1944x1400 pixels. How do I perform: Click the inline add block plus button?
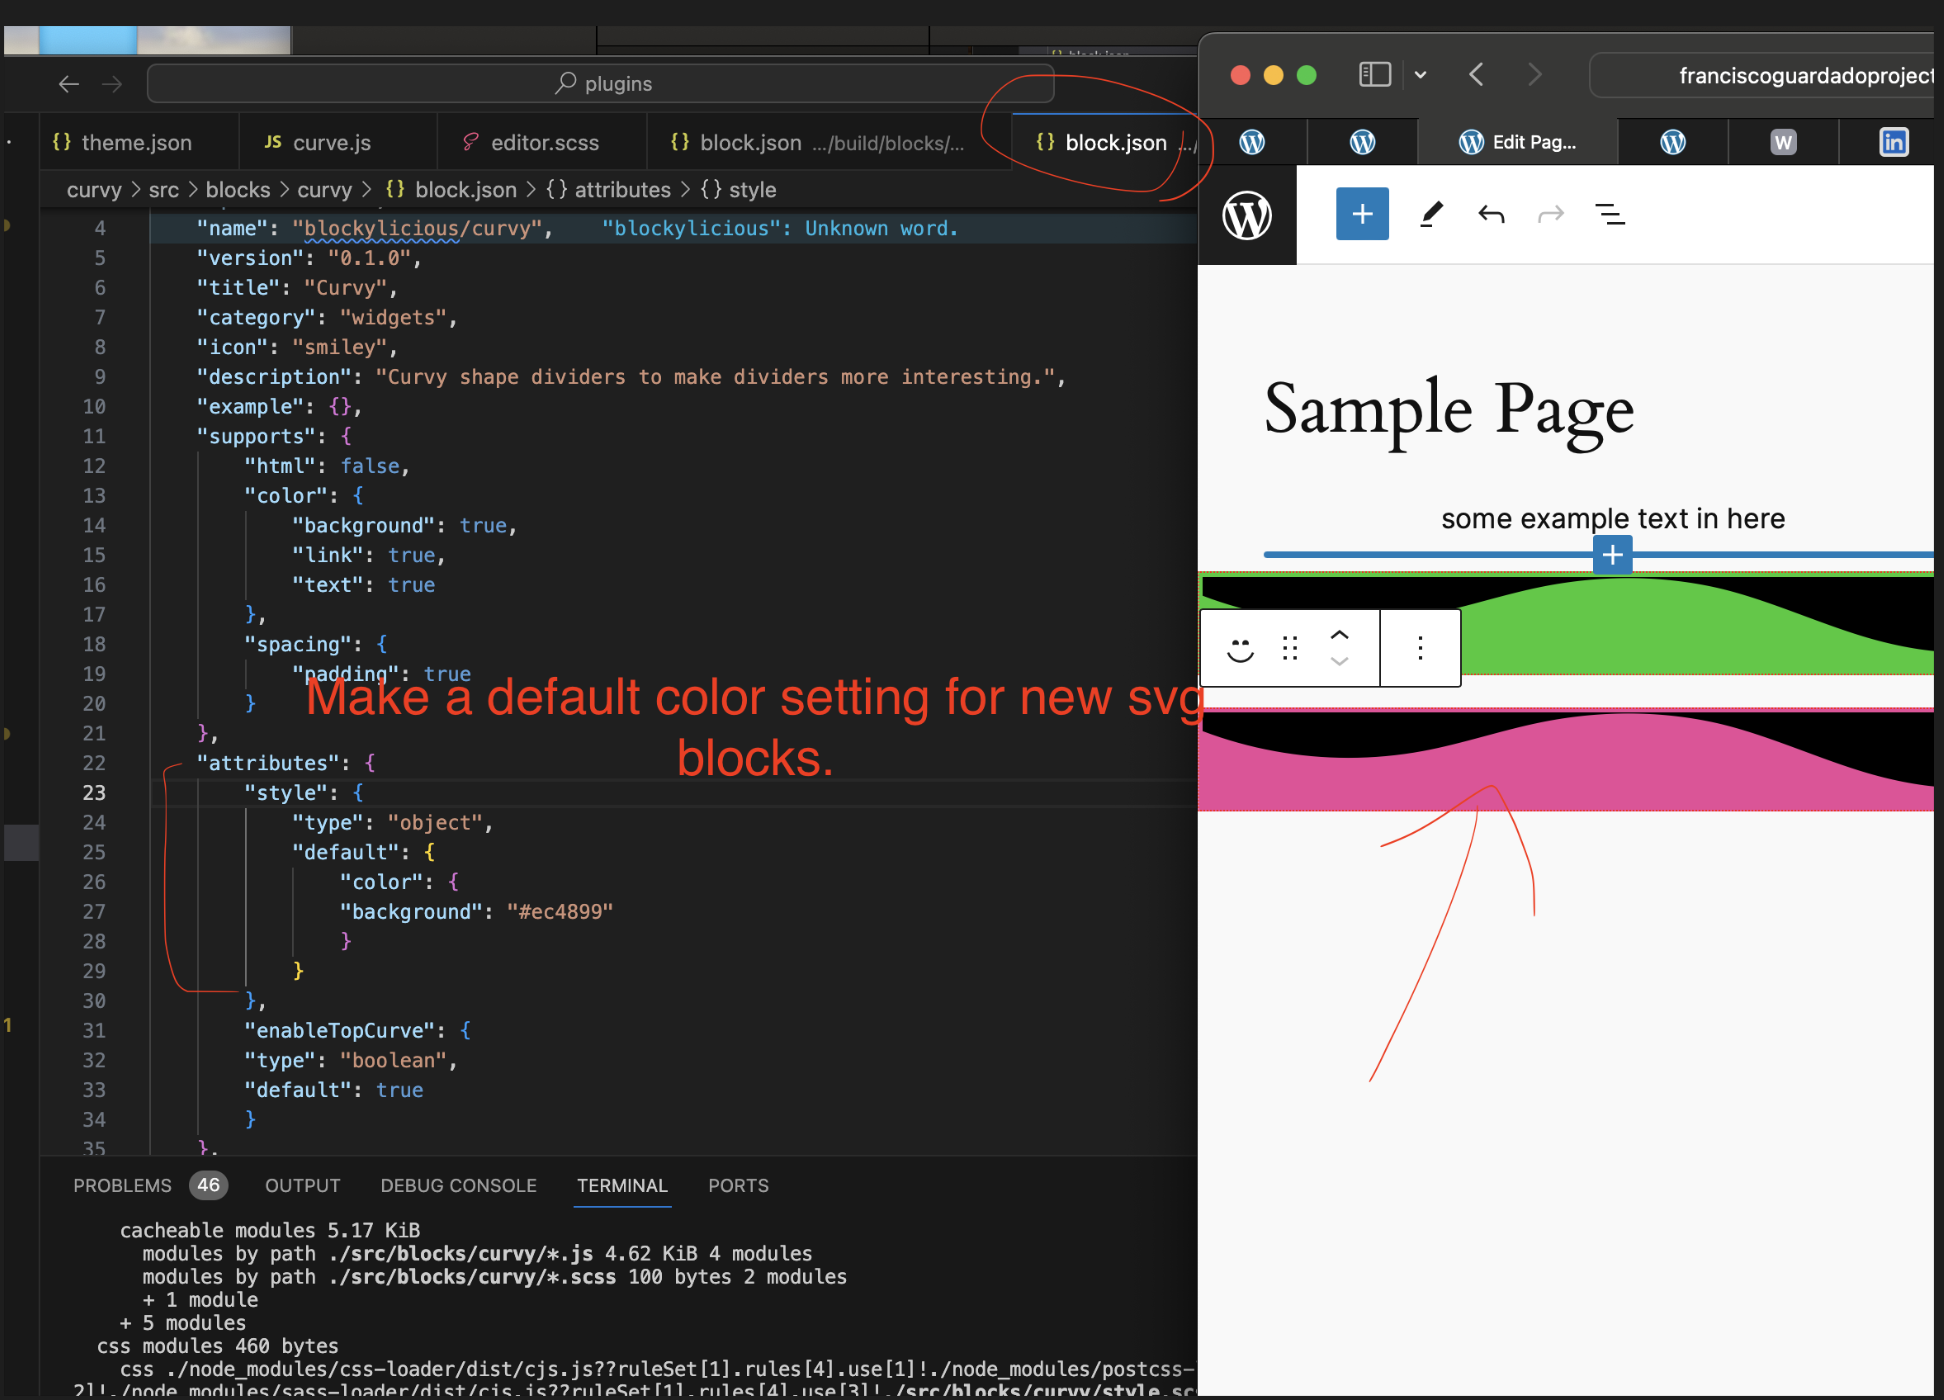coord(1612,555)
